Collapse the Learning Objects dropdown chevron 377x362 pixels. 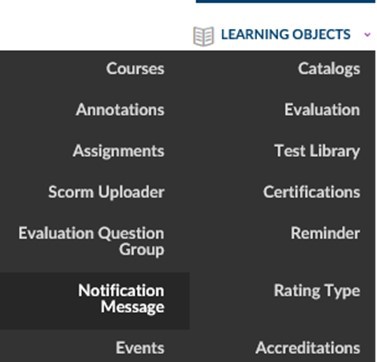[x=367, y=34]
